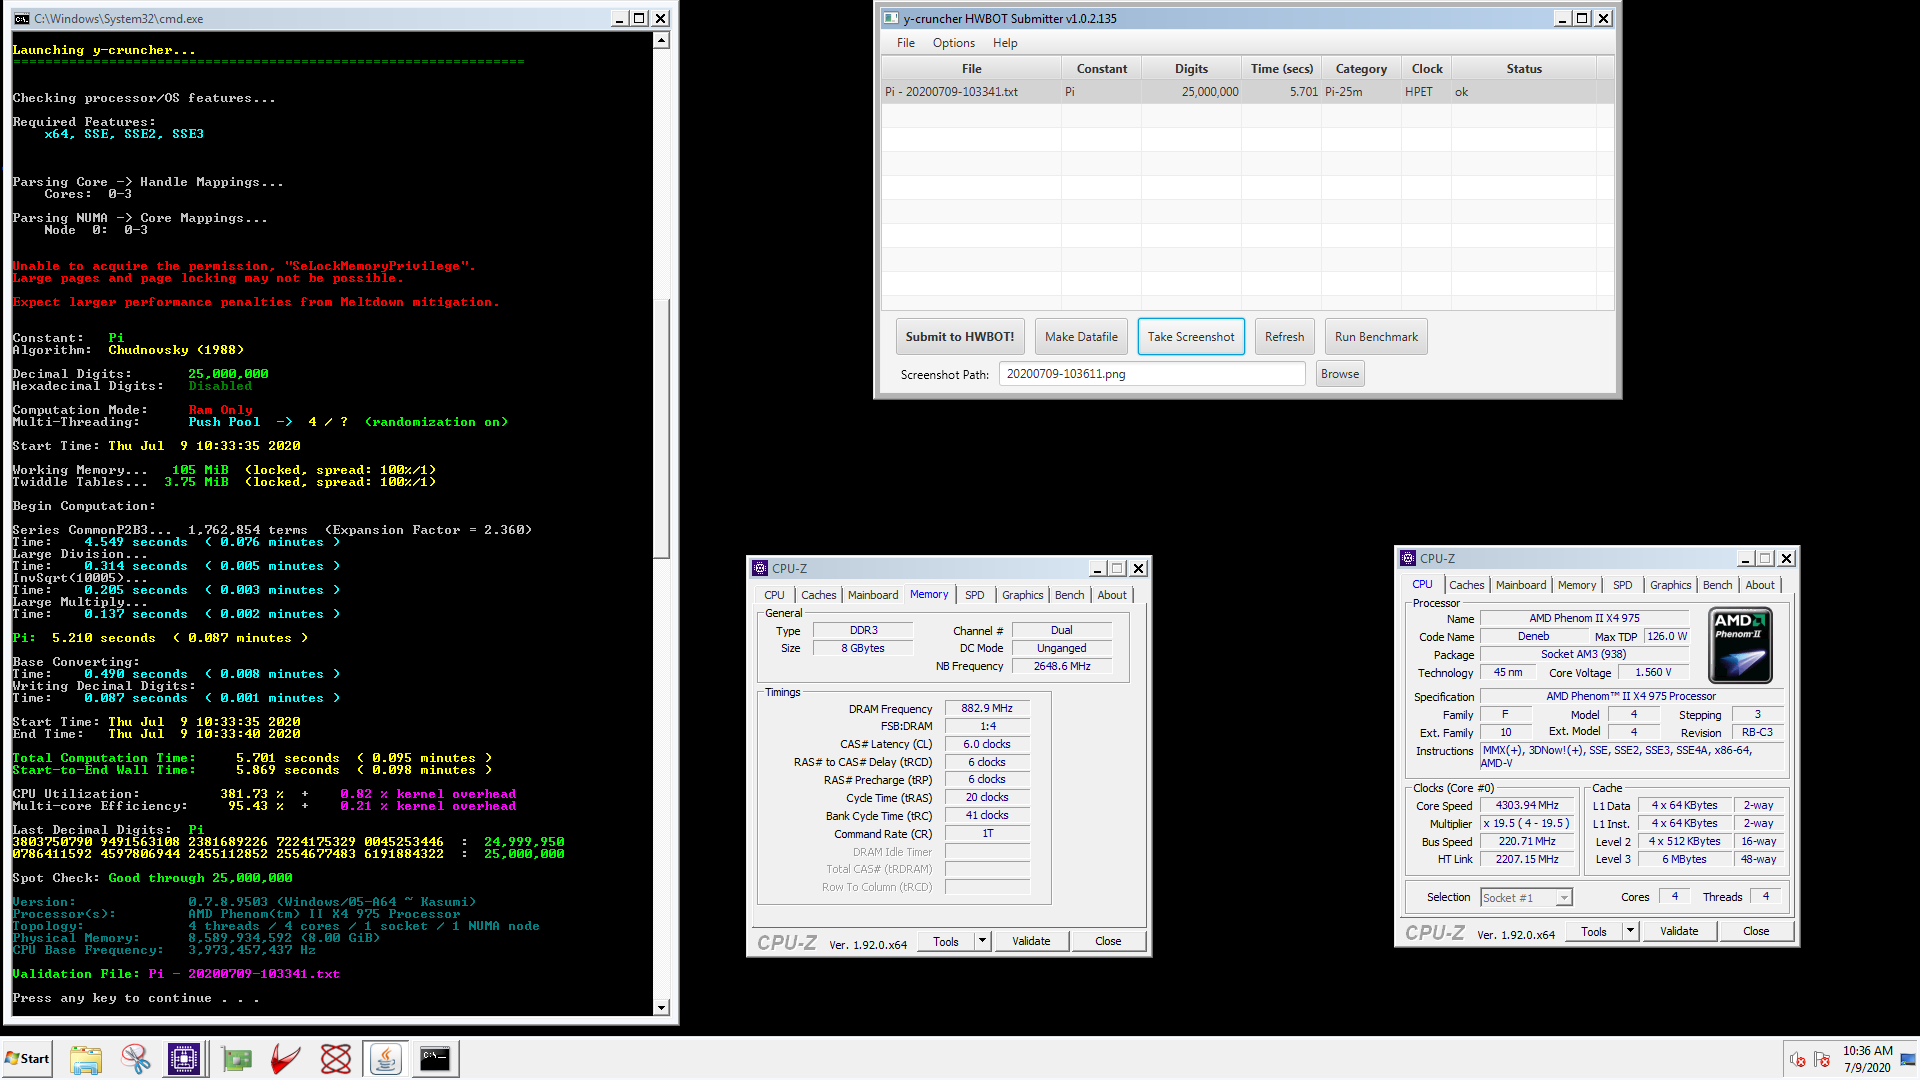The width and height of the screenshot is (1920, 1080).
Task: Click the Browse button for screenshot path
Action: 1339,374
